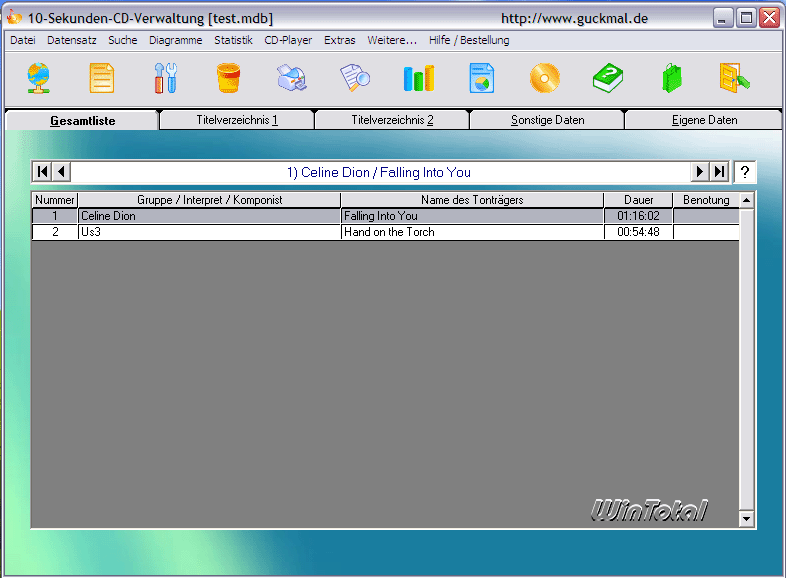Click the pie chart statistics document icon
This screenshot has height=578, width=786.
[x=482, y=78]
